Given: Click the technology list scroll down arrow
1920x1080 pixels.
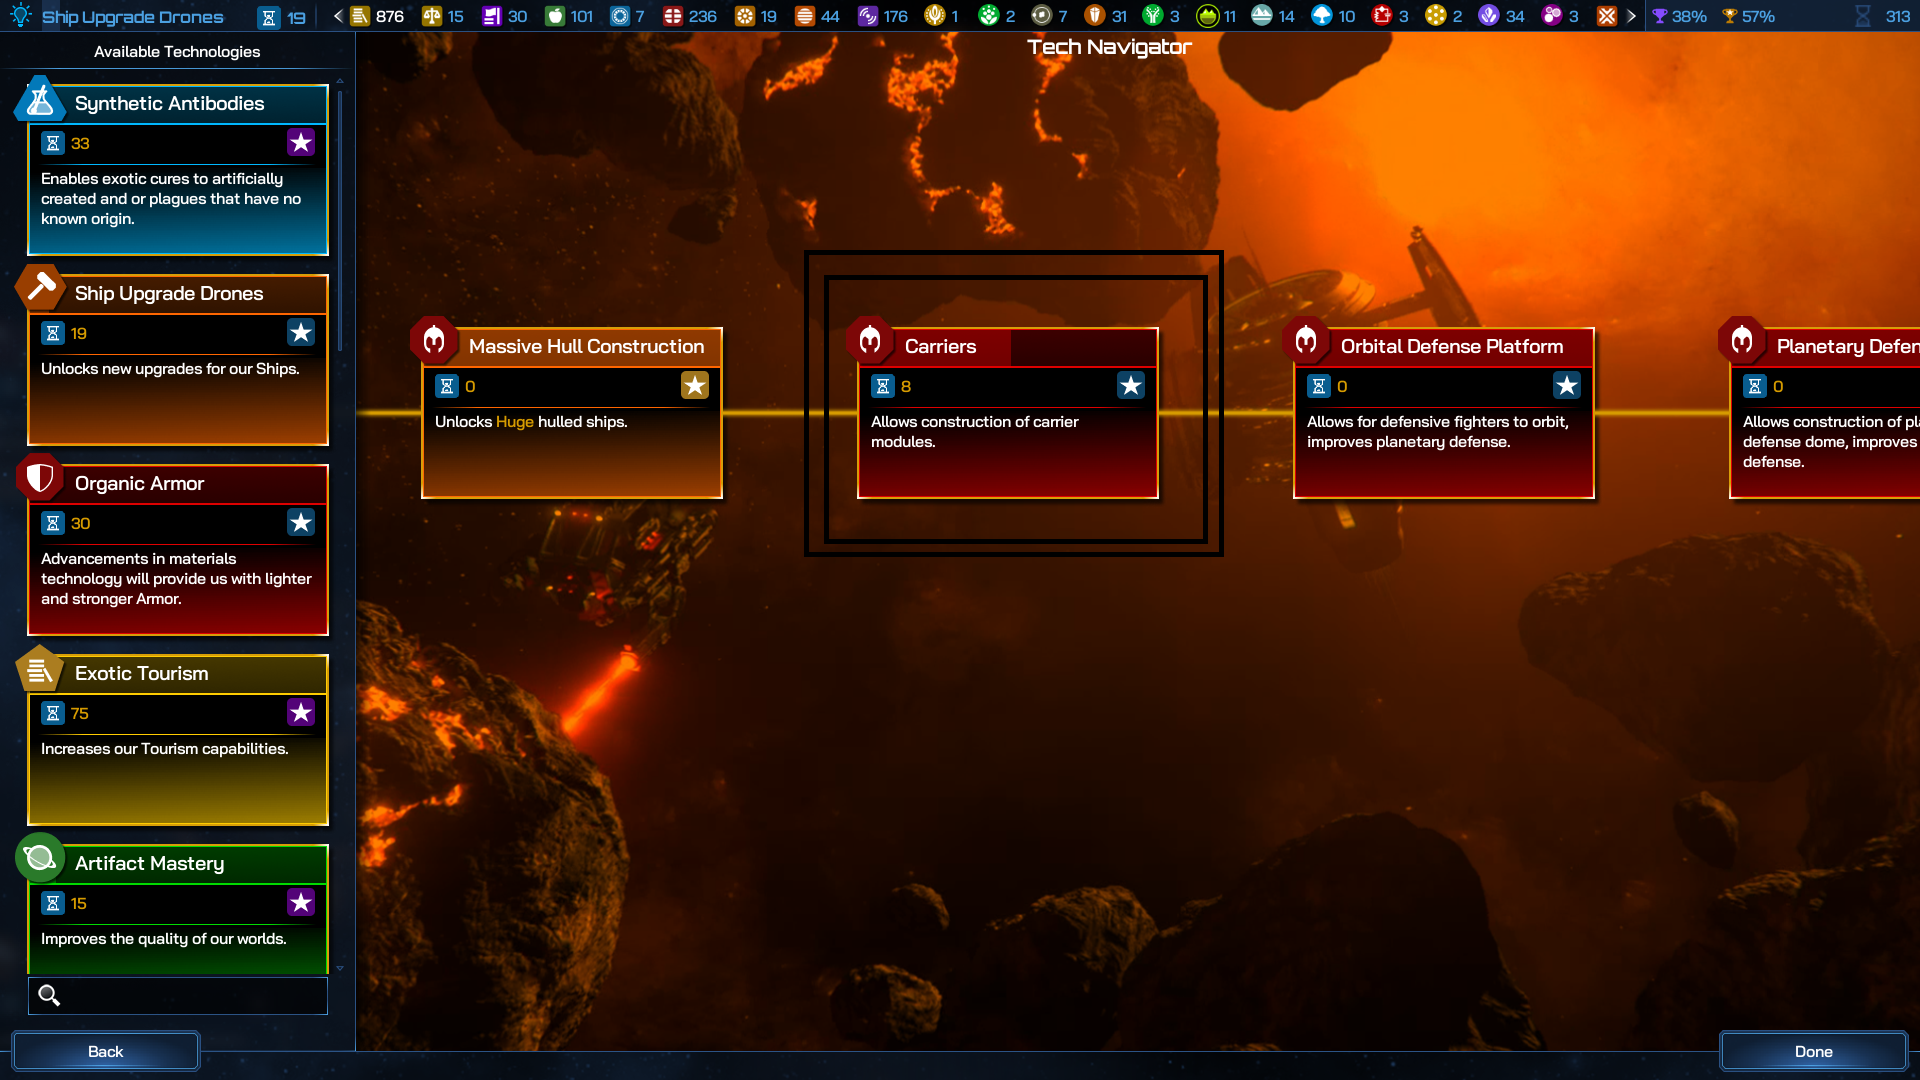Looking at the screenshot, I should click(340, 968).
